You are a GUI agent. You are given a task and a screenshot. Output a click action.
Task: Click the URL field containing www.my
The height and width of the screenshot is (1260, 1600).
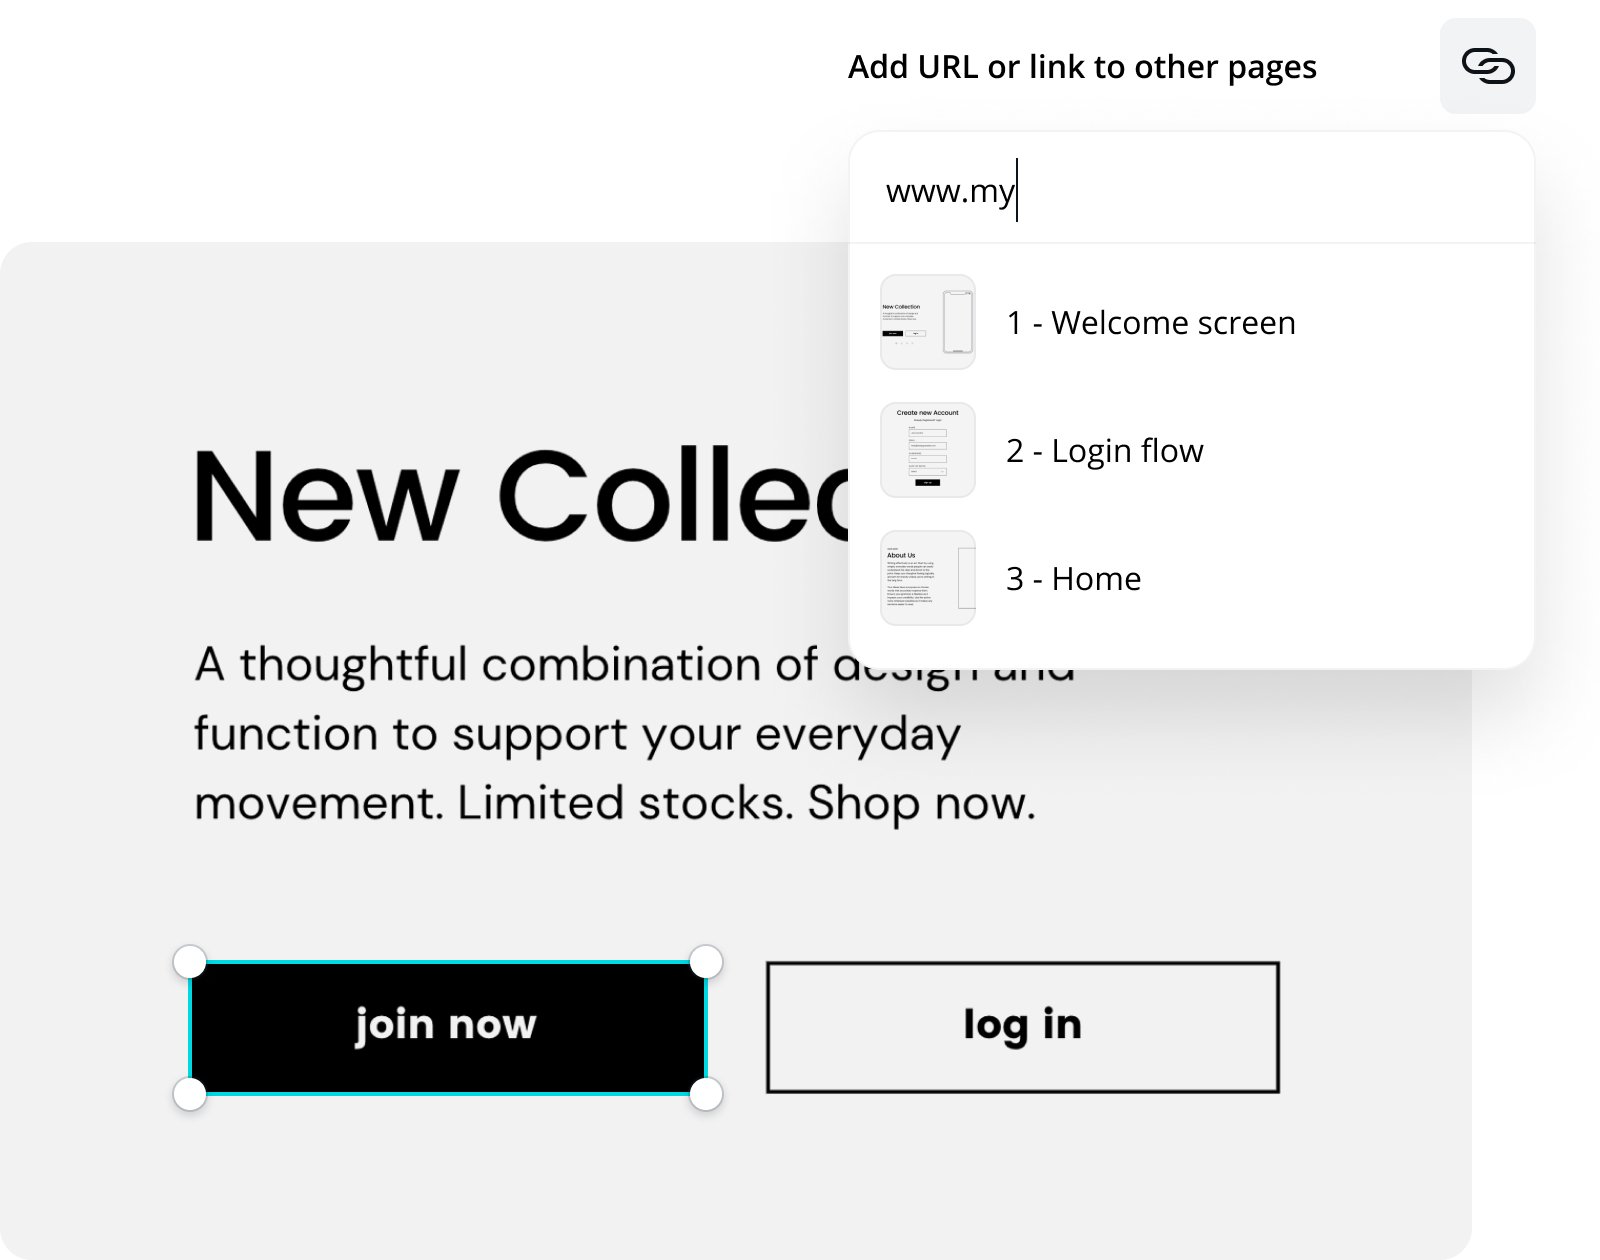click(1190, 190)
